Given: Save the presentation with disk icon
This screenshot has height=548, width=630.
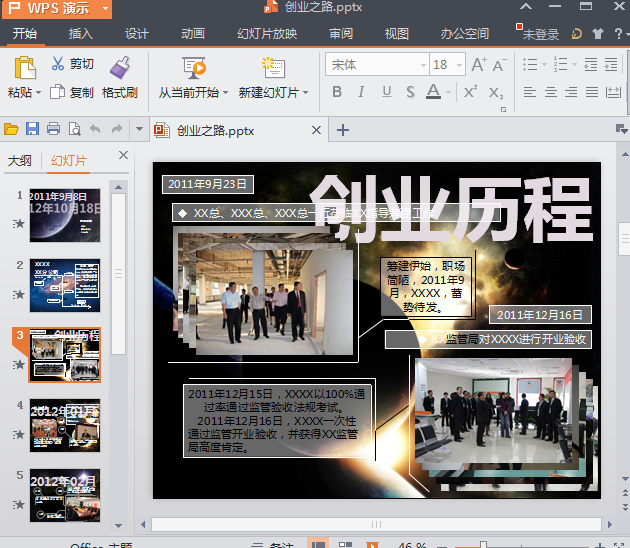Looking at the screenshot, I should 32,129.
